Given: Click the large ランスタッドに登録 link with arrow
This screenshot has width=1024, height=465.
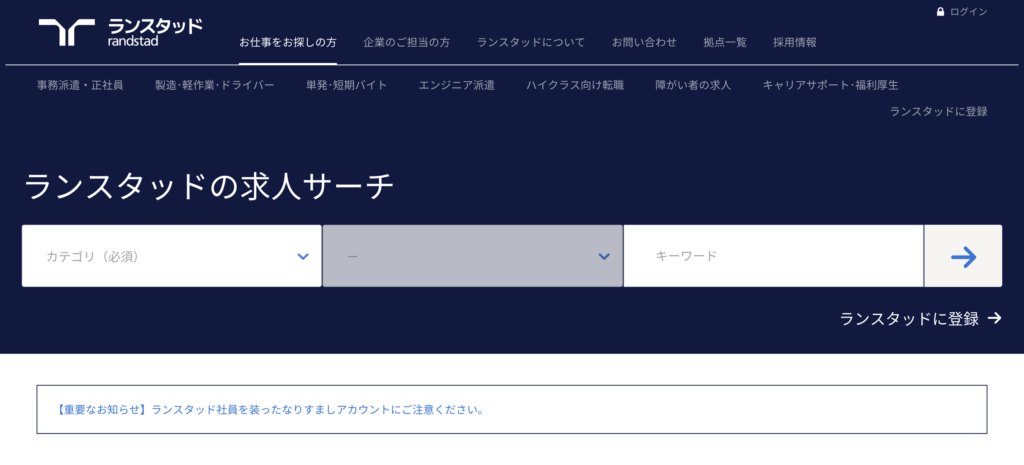Looking at the screenshot, I should coord(920,319).
